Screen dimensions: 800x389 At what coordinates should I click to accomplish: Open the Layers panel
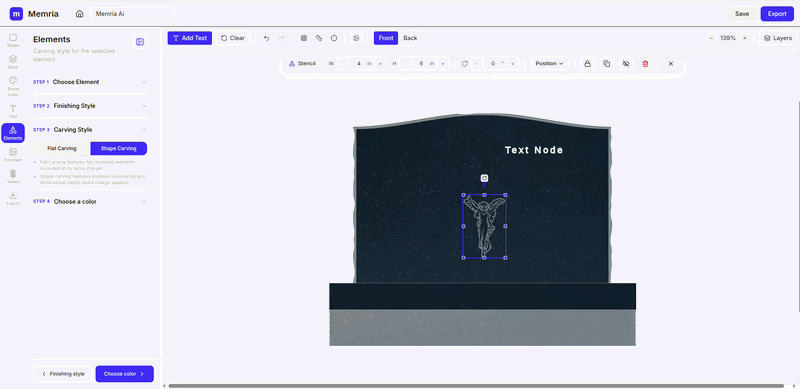tap(778, 38)
